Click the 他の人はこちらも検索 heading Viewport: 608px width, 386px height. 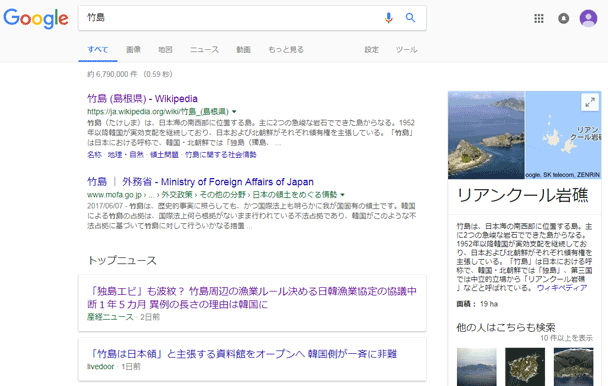pyautogui.click(x=506, y=327)
